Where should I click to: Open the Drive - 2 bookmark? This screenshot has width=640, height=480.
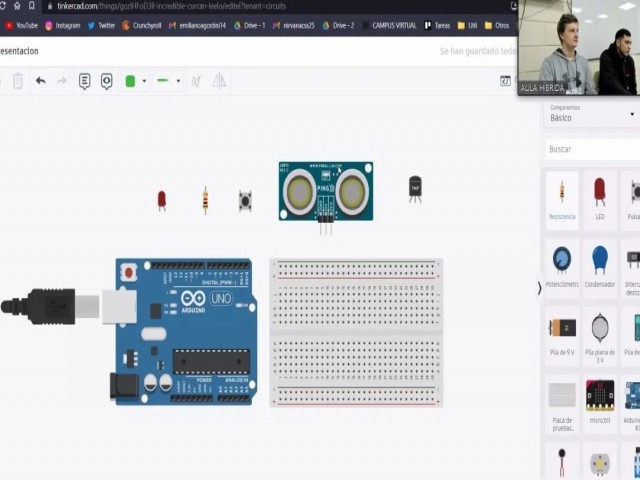point(338,25)
